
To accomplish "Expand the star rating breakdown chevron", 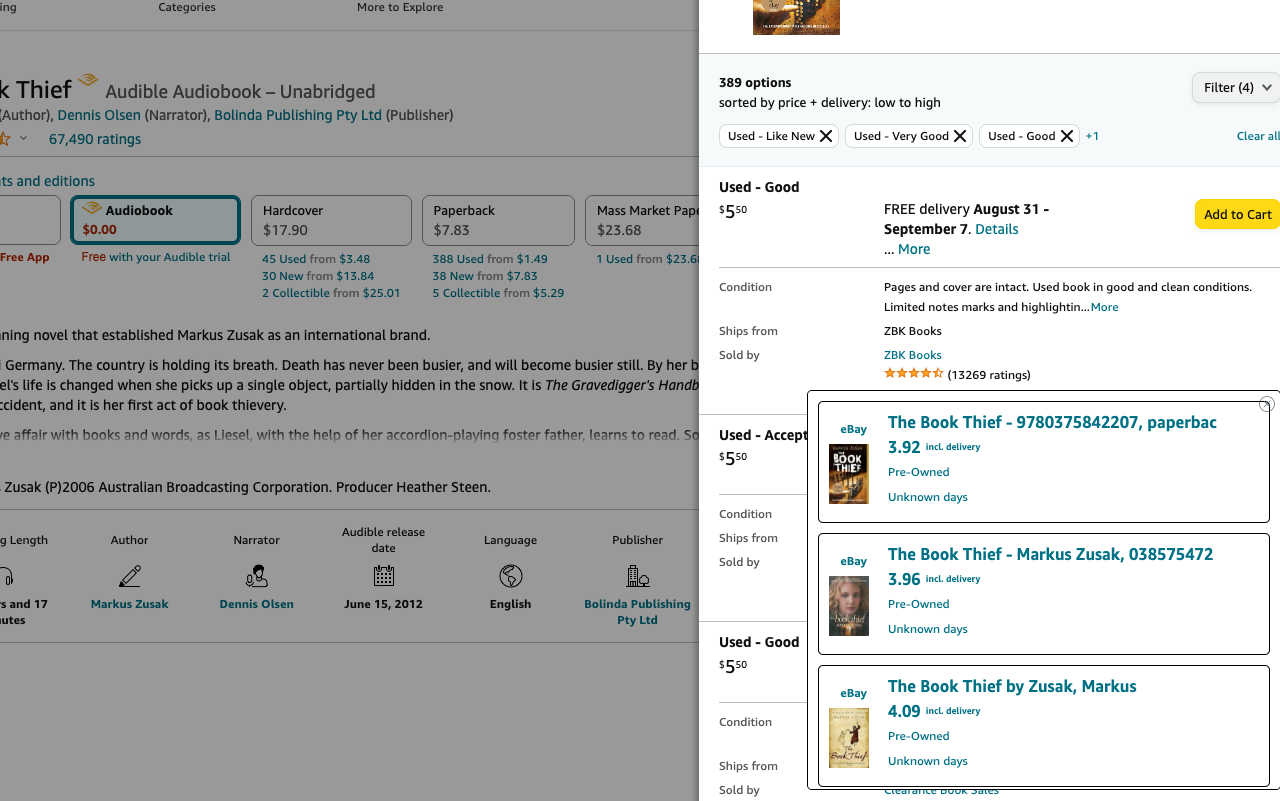I will (x=23, y=139).
